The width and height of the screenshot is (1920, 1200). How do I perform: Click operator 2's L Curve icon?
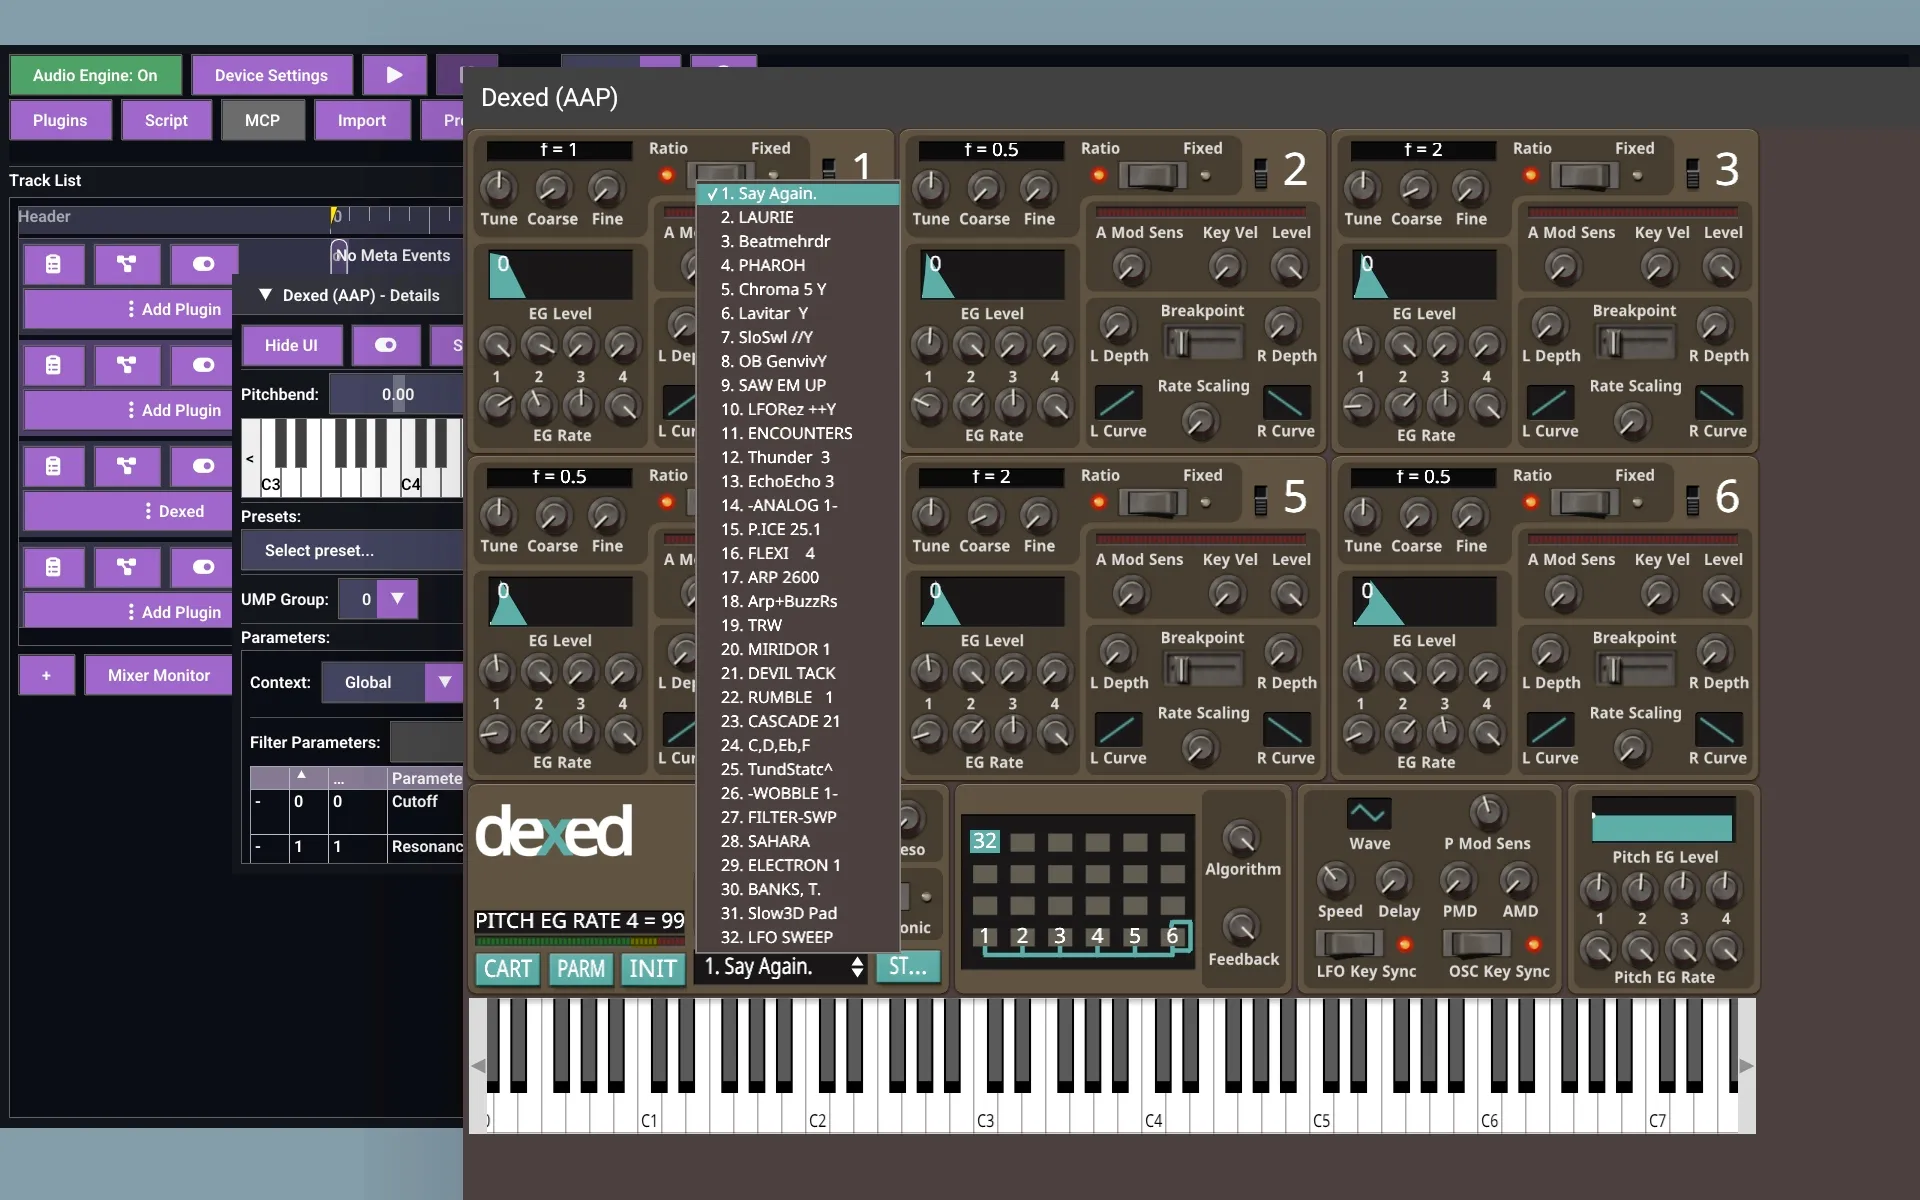(x=1117, y=402)
